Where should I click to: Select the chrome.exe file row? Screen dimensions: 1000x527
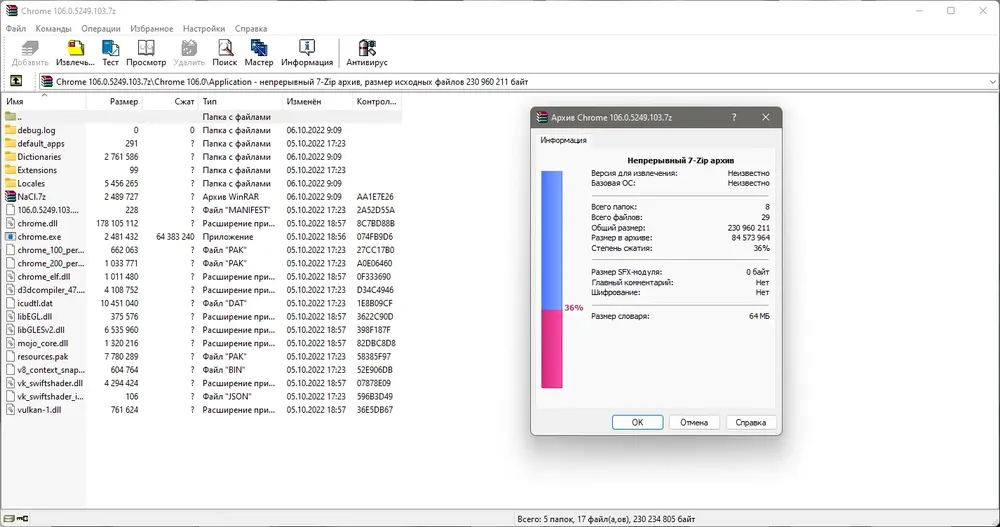[201, 237]
